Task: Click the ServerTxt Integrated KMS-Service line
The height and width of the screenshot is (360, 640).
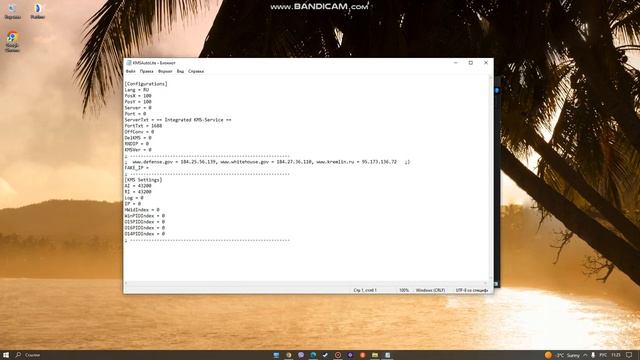Action: [x=178, y=120]
